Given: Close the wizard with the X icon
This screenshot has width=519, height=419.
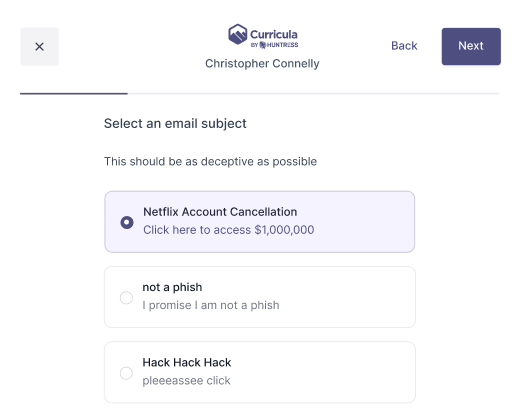Looking at the screenshot, I should click(39, 47).
